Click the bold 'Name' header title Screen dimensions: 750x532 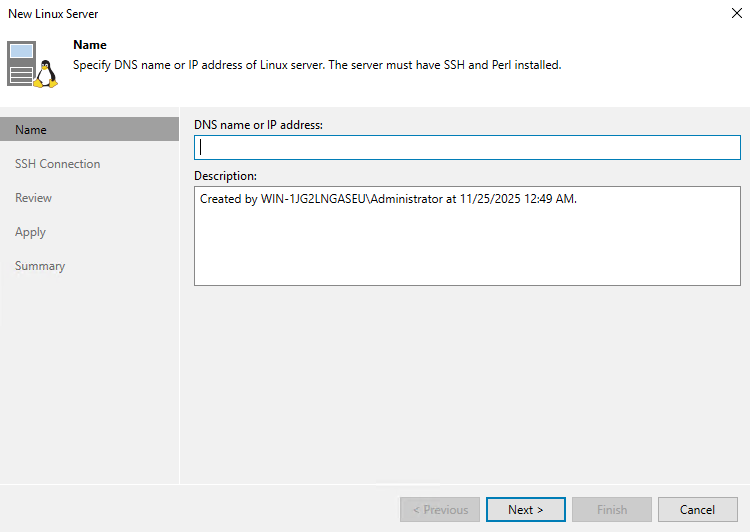pyautogui.click(x=90, y=45)
